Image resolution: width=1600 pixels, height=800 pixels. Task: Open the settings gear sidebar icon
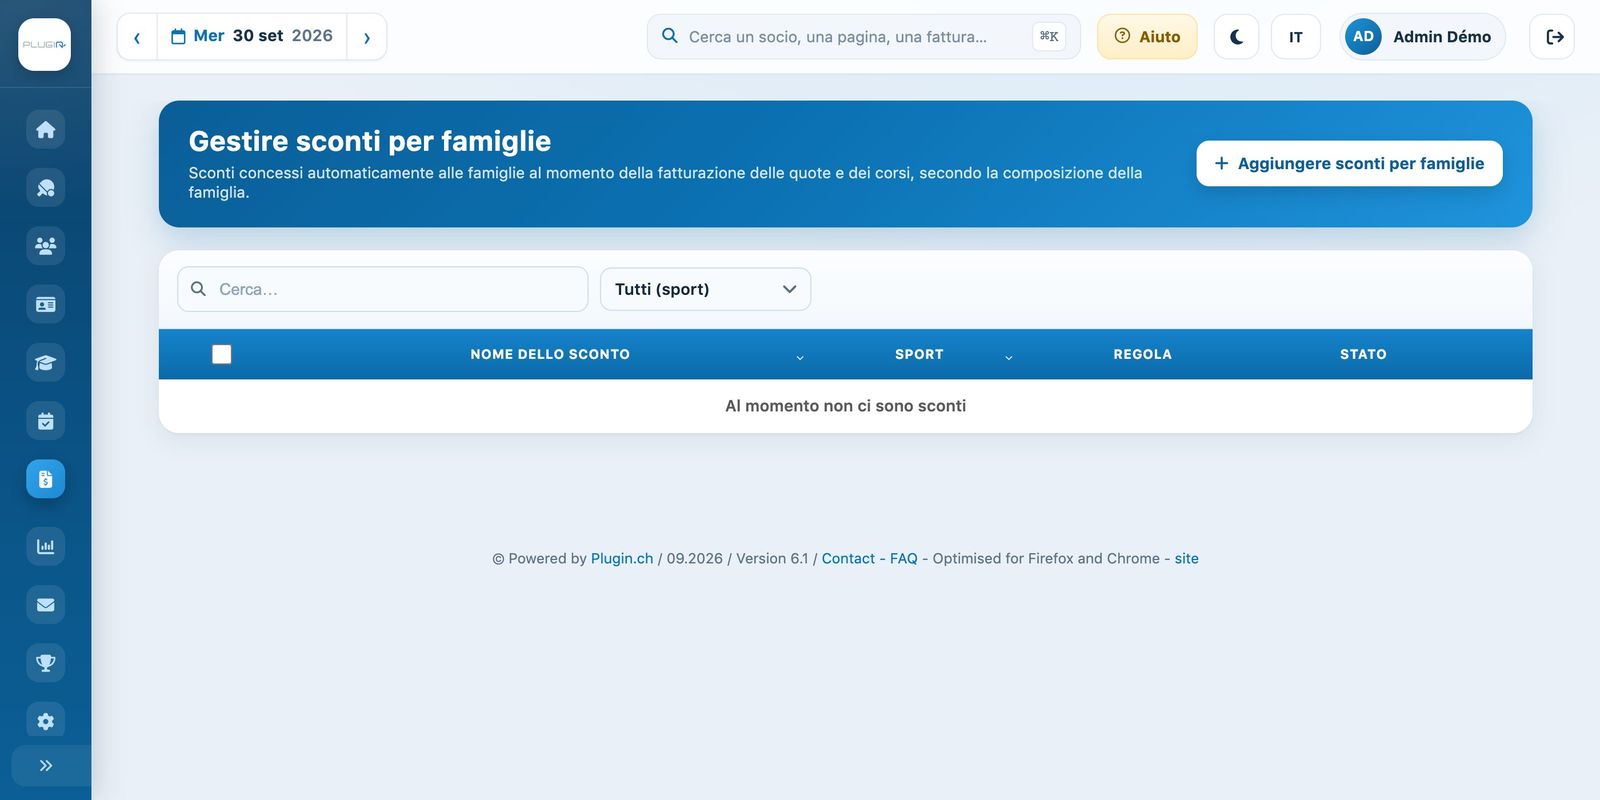click(x=46, y=721)
